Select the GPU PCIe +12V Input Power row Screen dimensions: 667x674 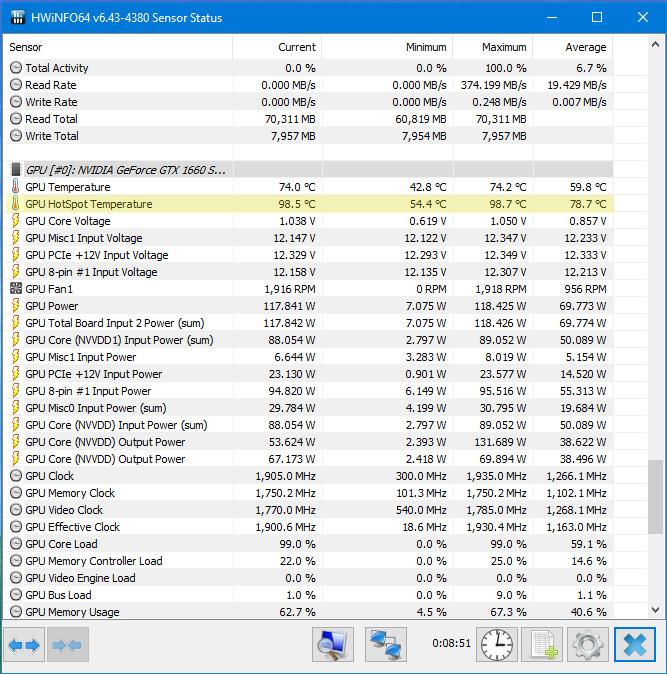pos(308,374)
